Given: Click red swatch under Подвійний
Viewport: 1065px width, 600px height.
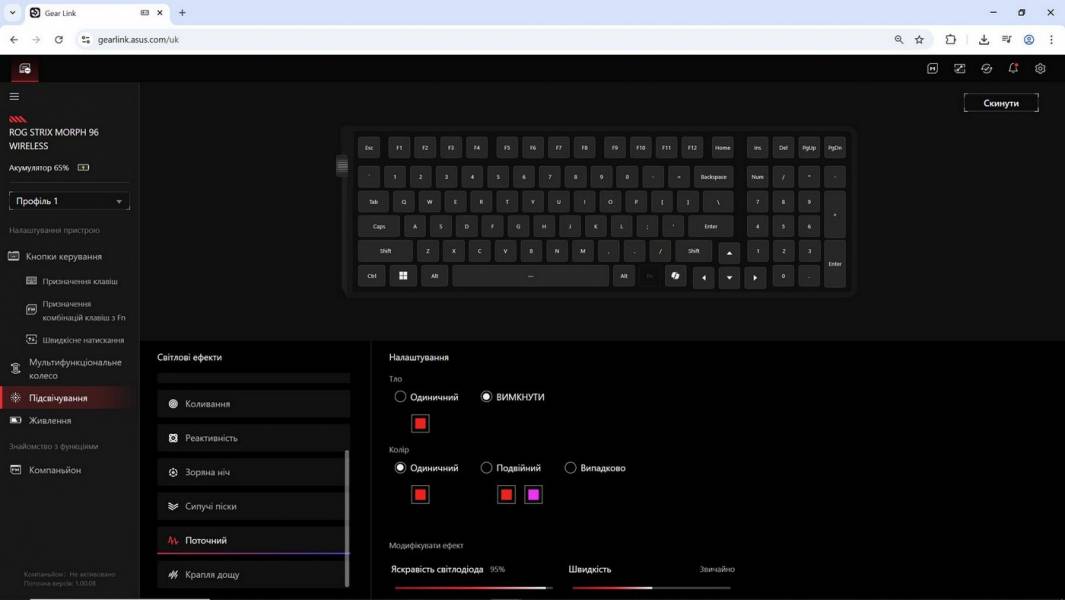Looking at the screenshot, I should pyautogui.click(x=506, y=495).
